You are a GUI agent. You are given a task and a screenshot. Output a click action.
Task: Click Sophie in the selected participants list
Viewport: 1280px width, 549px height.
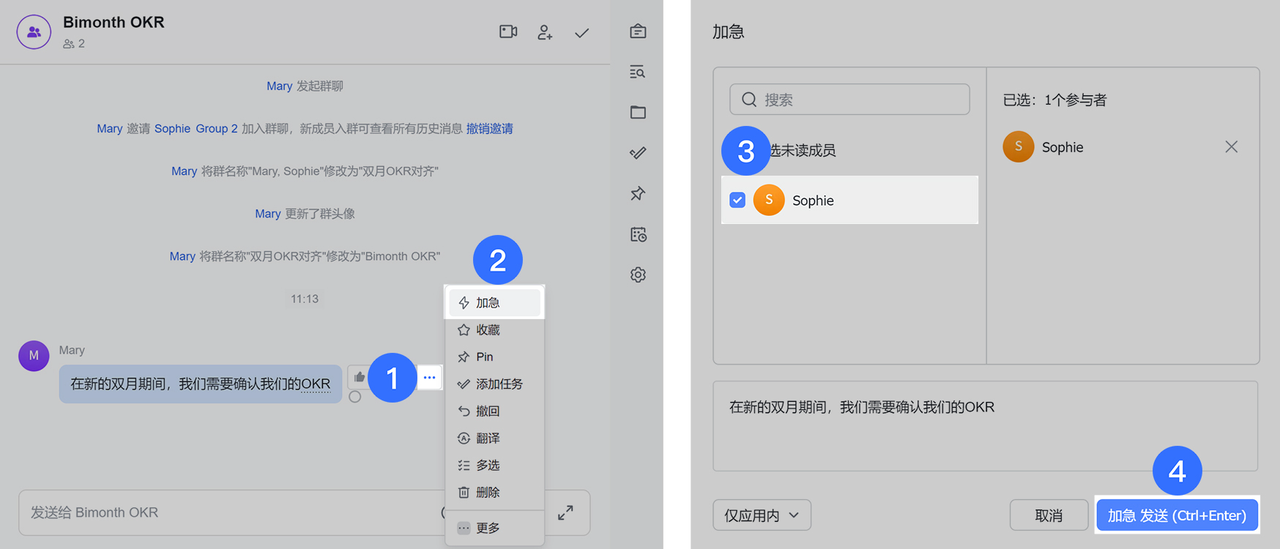pos(1062,147)
